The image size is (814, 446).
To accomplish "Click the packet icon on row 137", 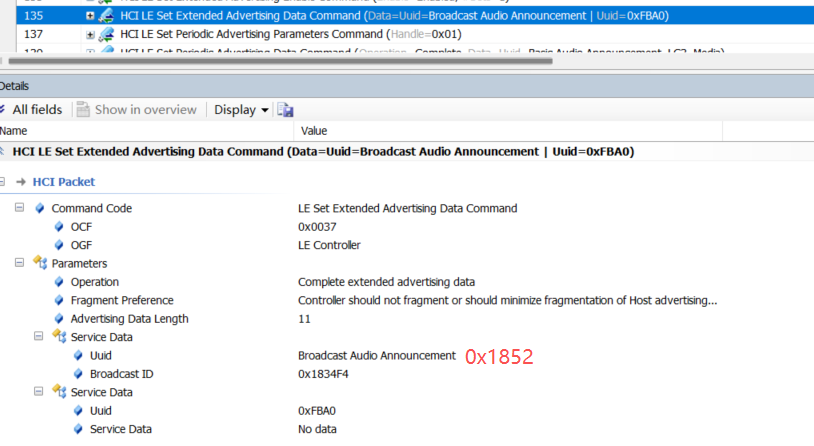I will (x=106, y=34).
